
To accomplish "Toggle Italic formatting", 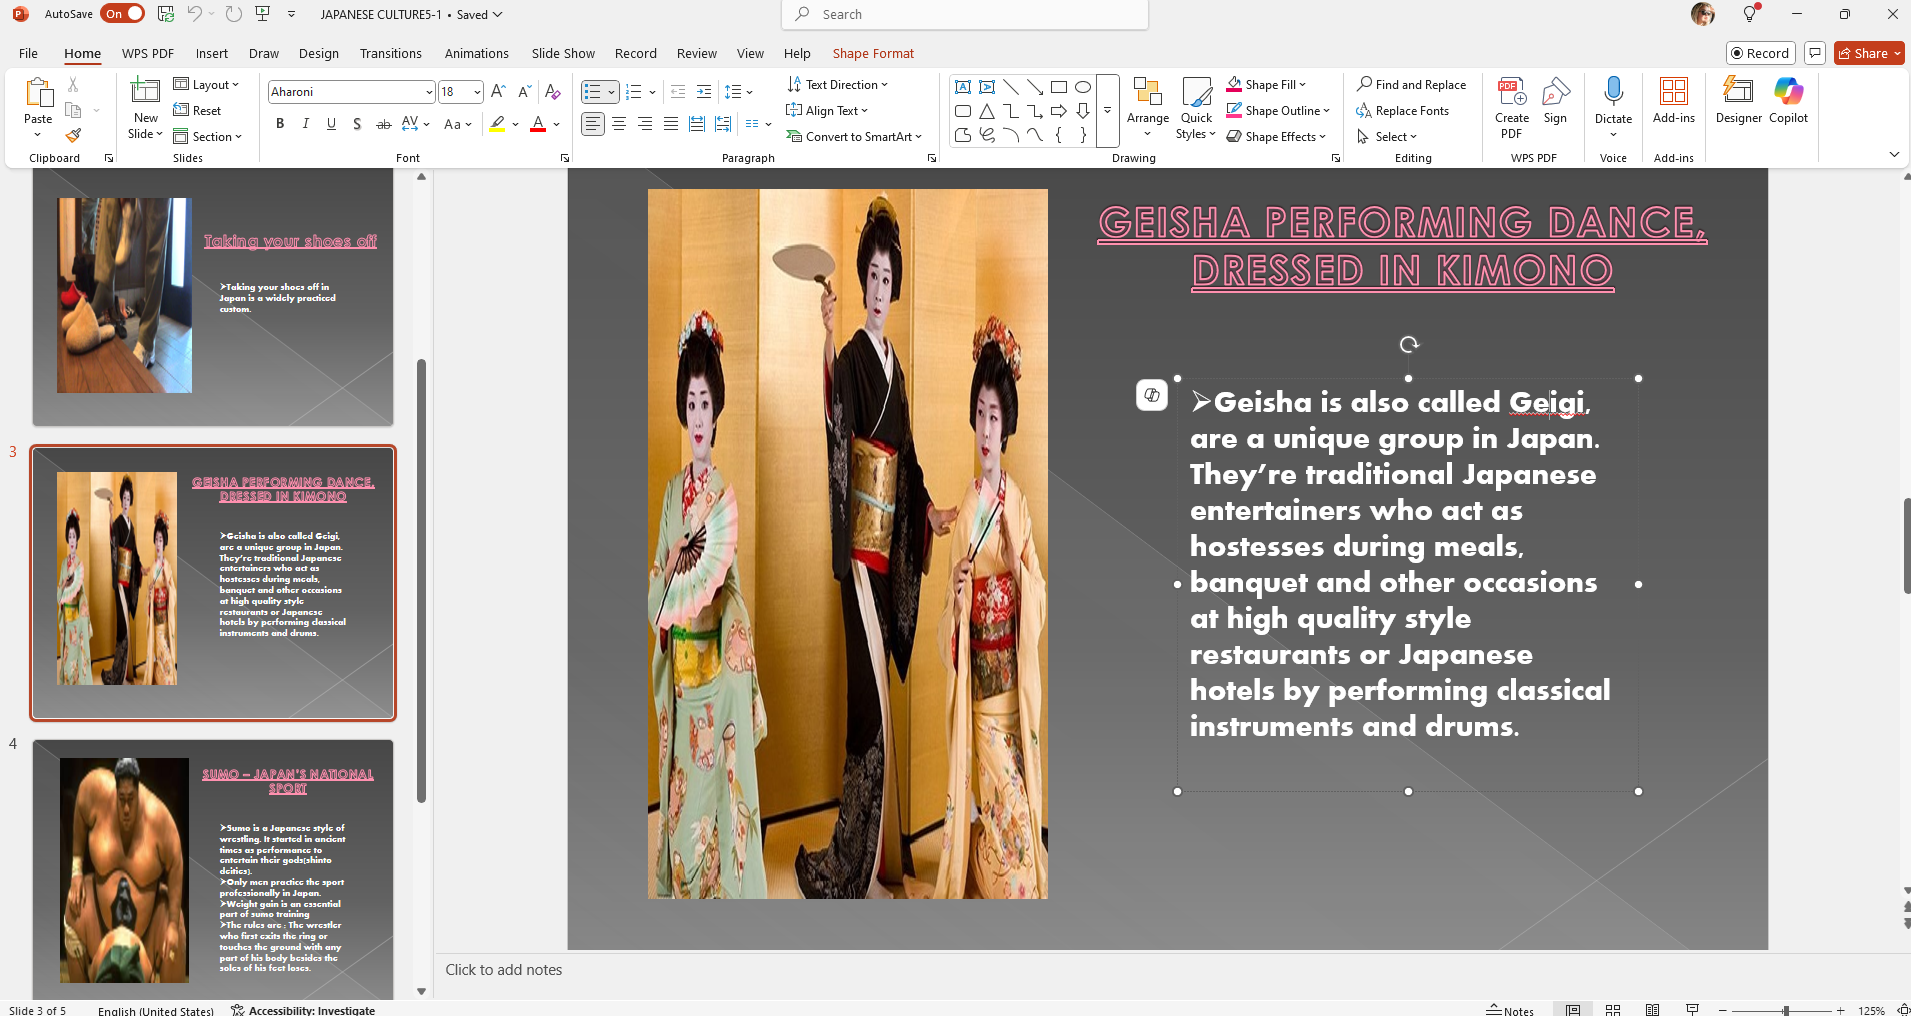I will (306, 124).
